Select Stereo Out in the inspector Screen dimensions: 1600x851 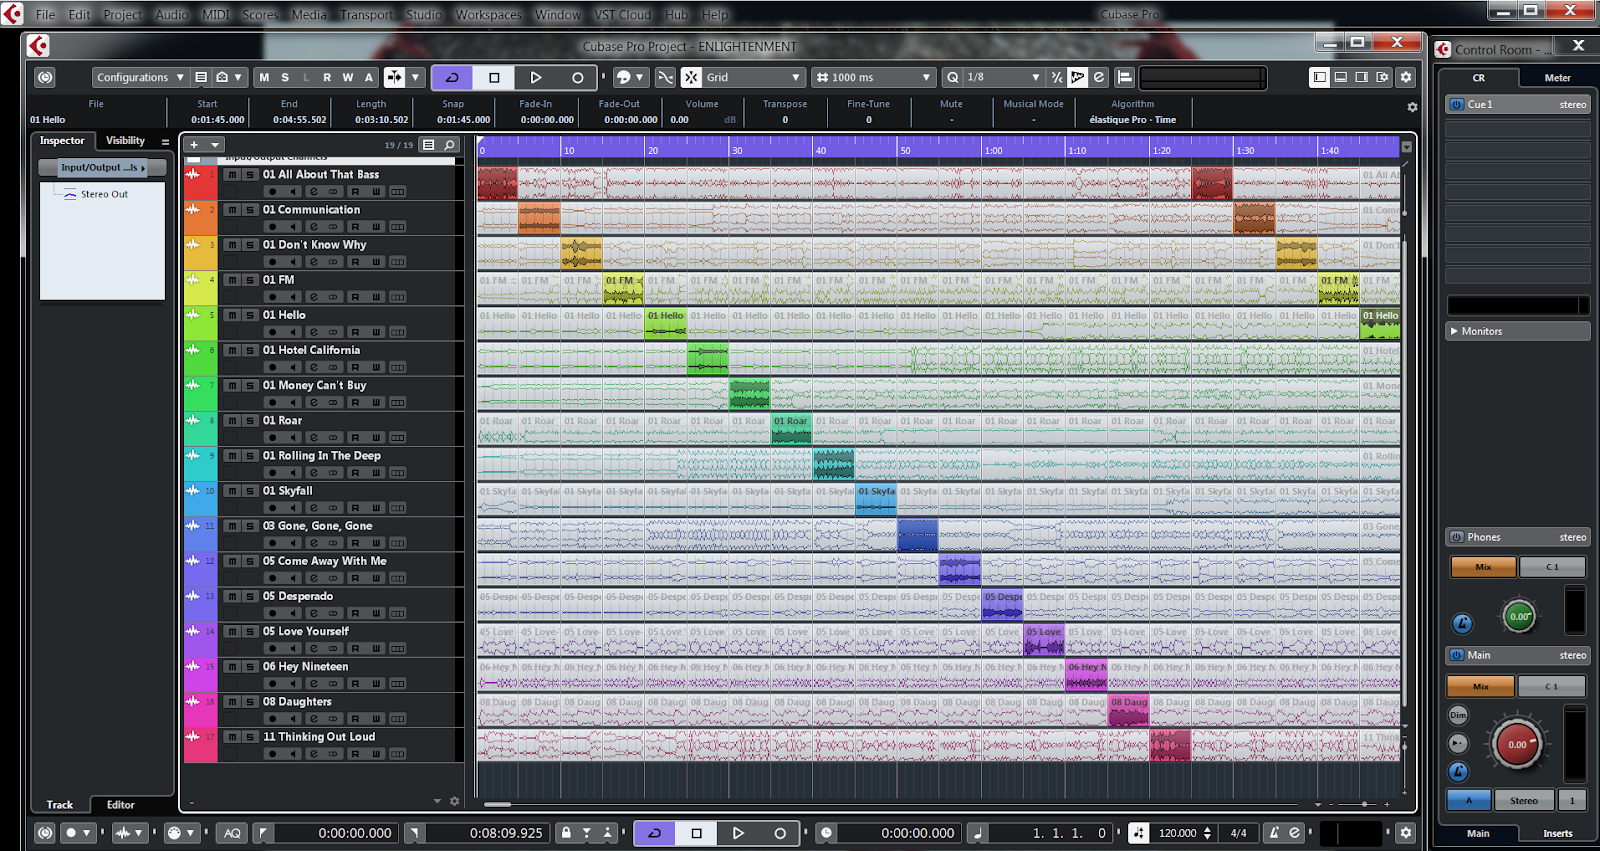coord(104,195)
